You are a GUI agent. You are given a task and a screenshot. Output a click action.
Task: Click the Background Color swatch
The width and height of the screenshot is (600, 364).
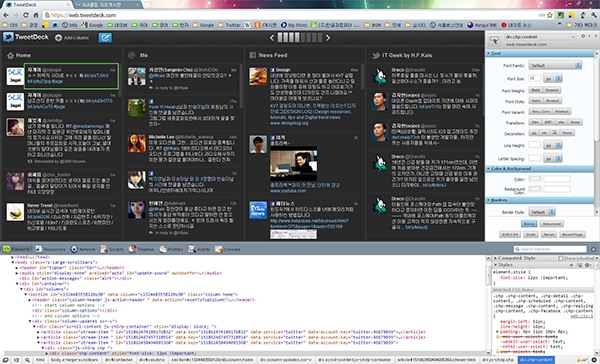point(535,189)
